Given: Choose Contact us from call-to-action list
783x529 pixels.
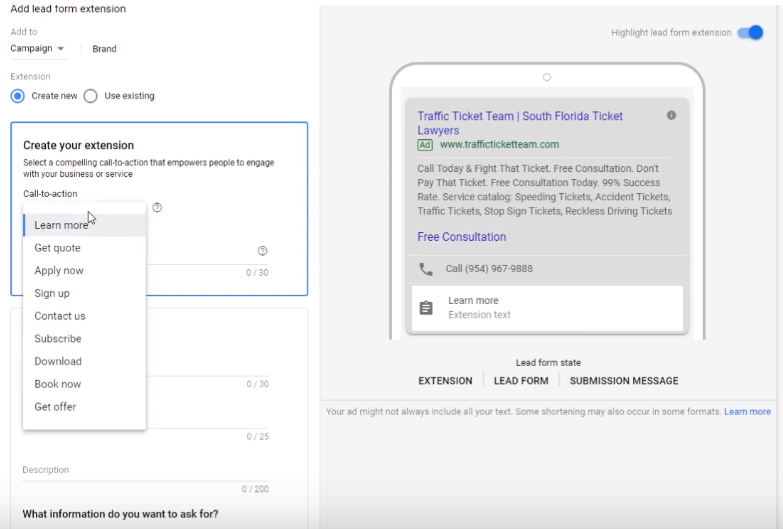Looking at the screenshot, I should click(84, 316).
